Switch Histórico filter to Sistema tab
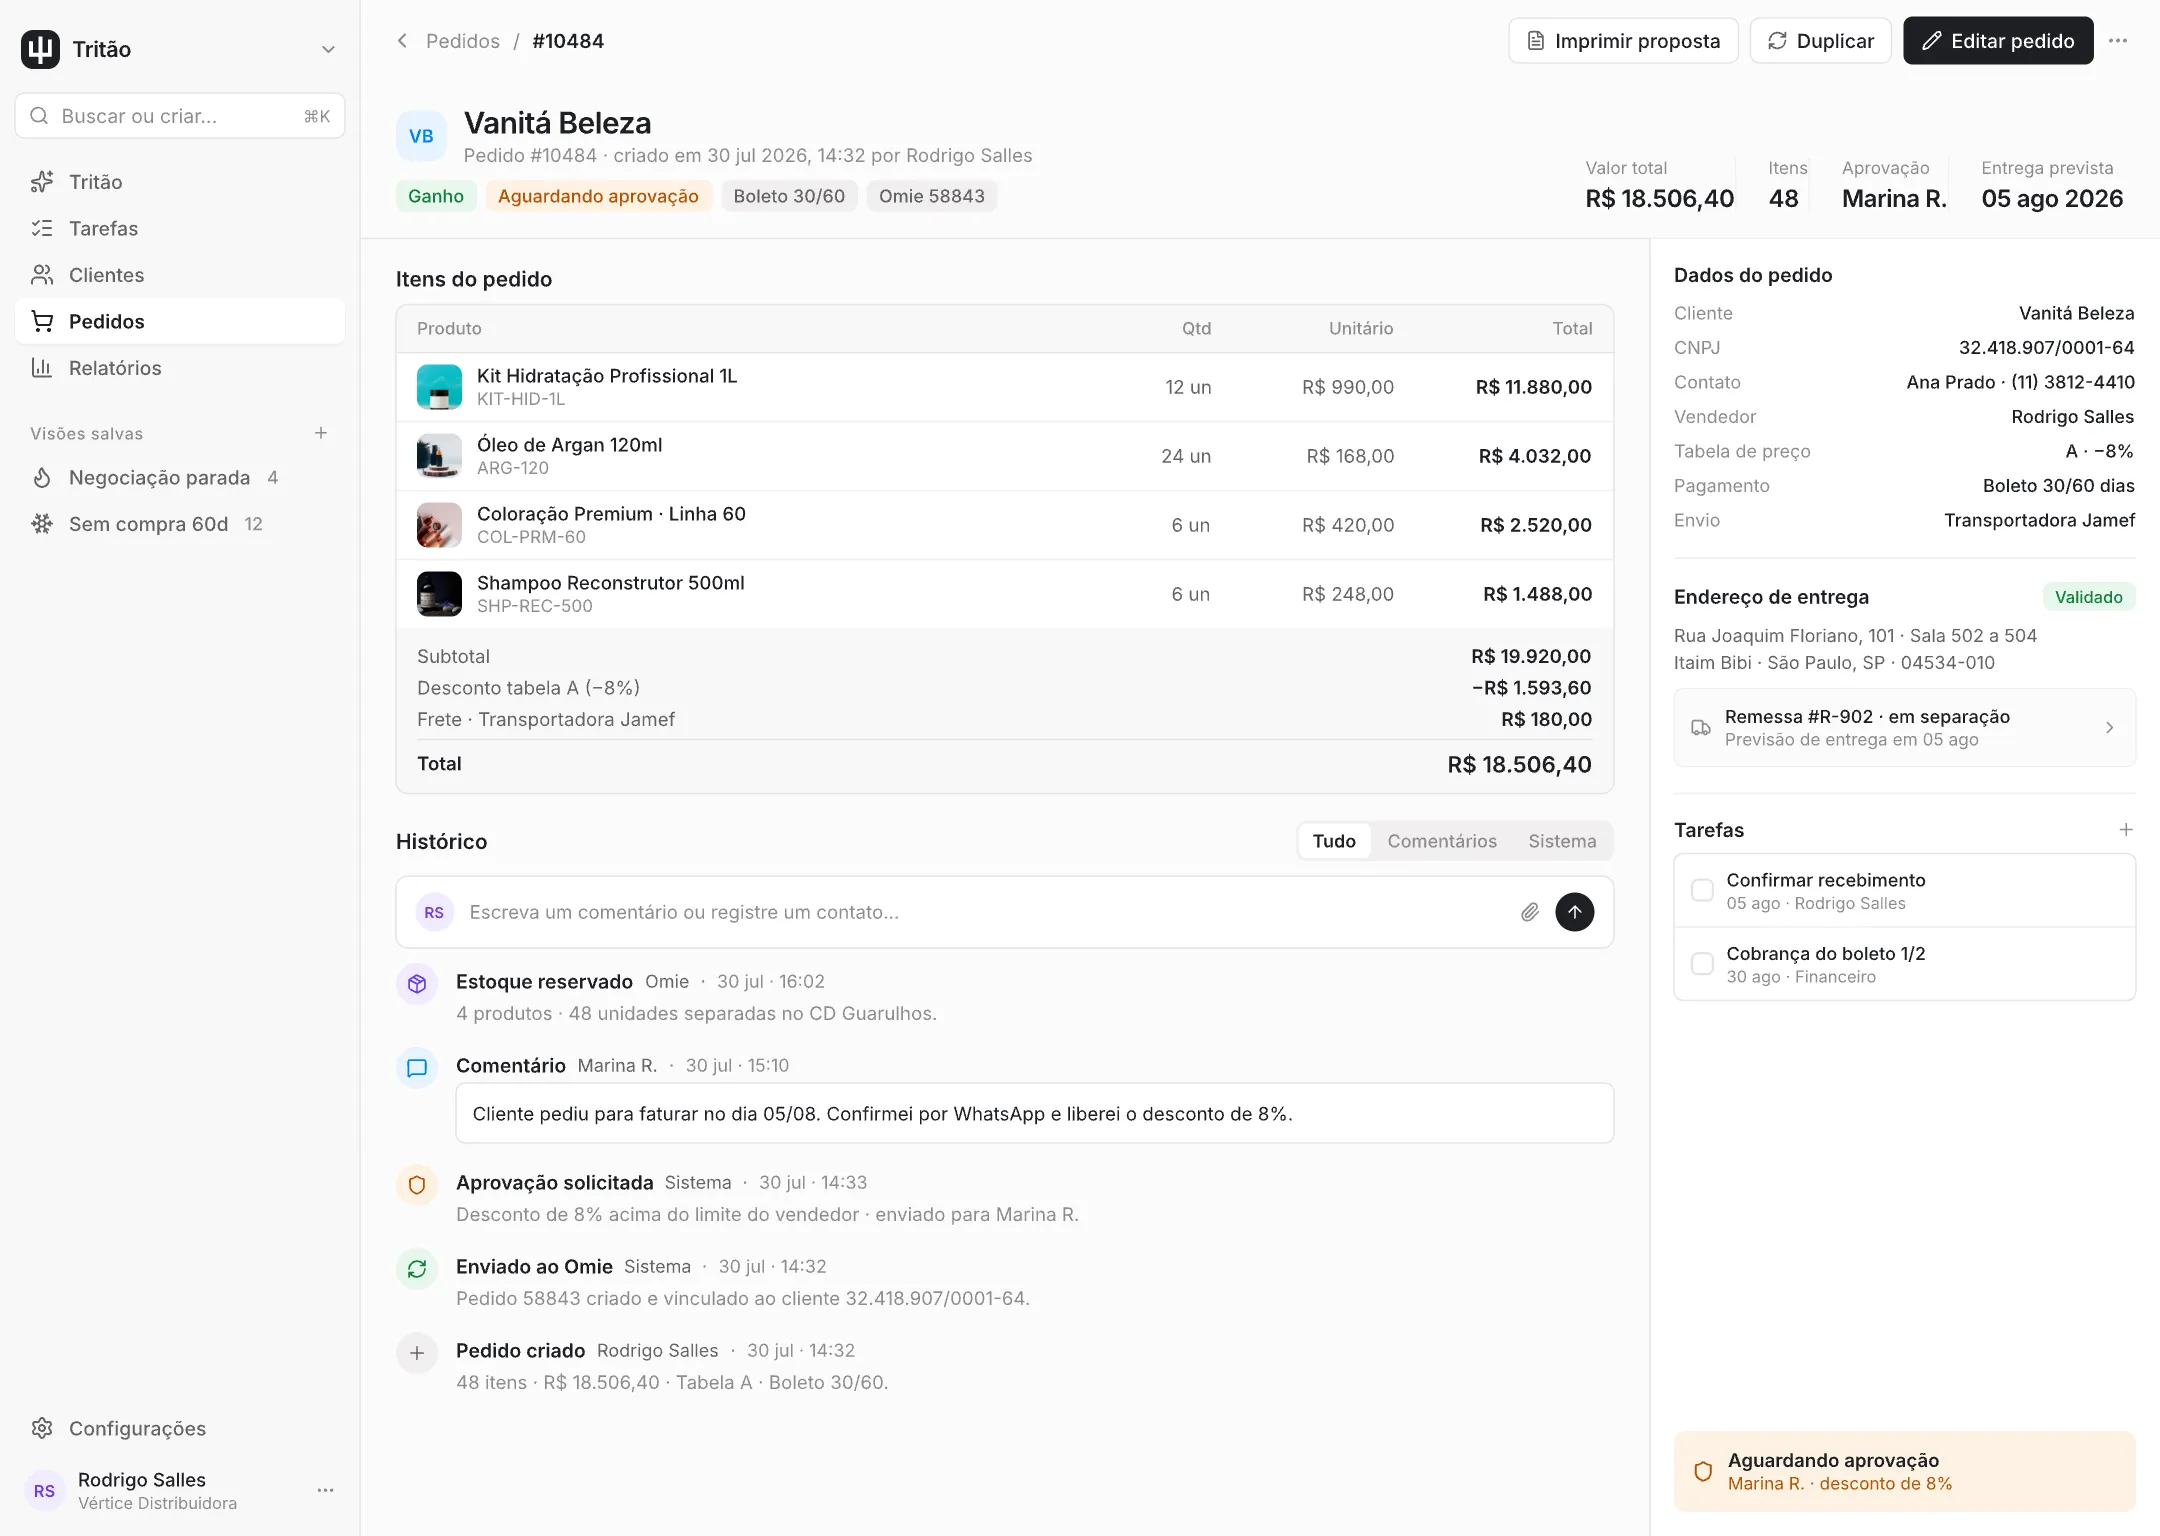Viewport: 2160px width, 1536px height. tap(1562, 841)
